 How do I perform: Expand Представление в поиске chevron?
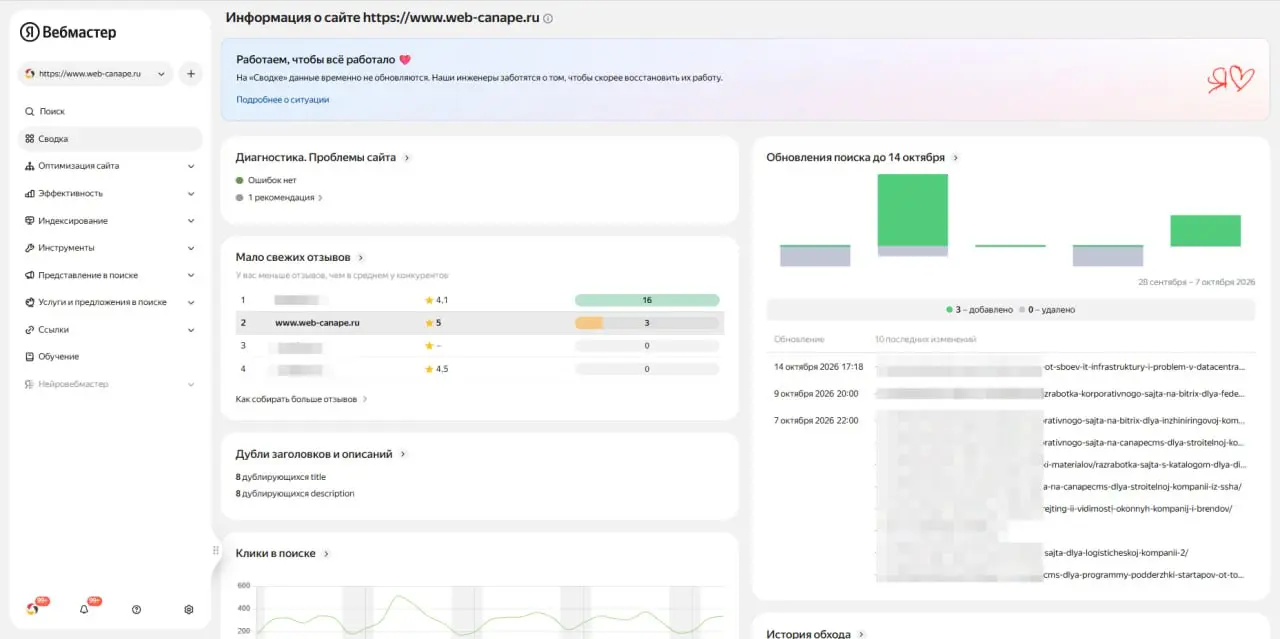tap(190, 275)
